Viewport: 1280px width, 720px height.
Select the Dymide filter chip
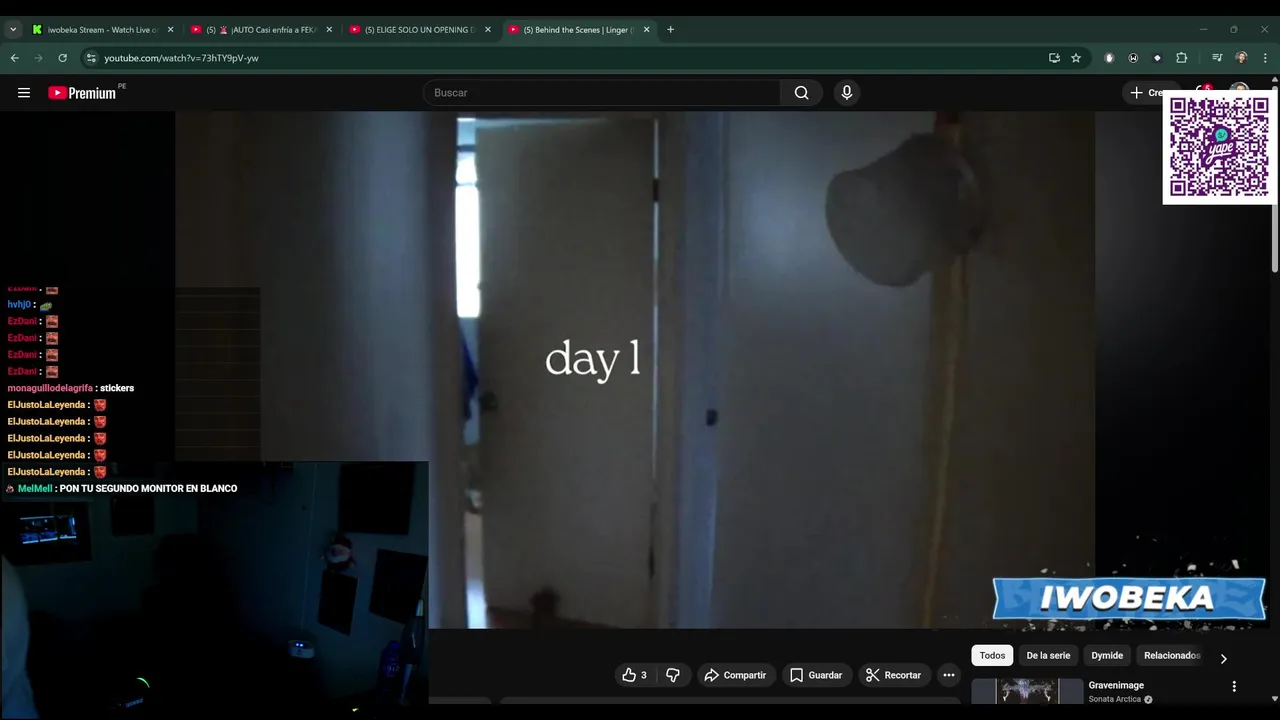click(x=1107, y=656)
